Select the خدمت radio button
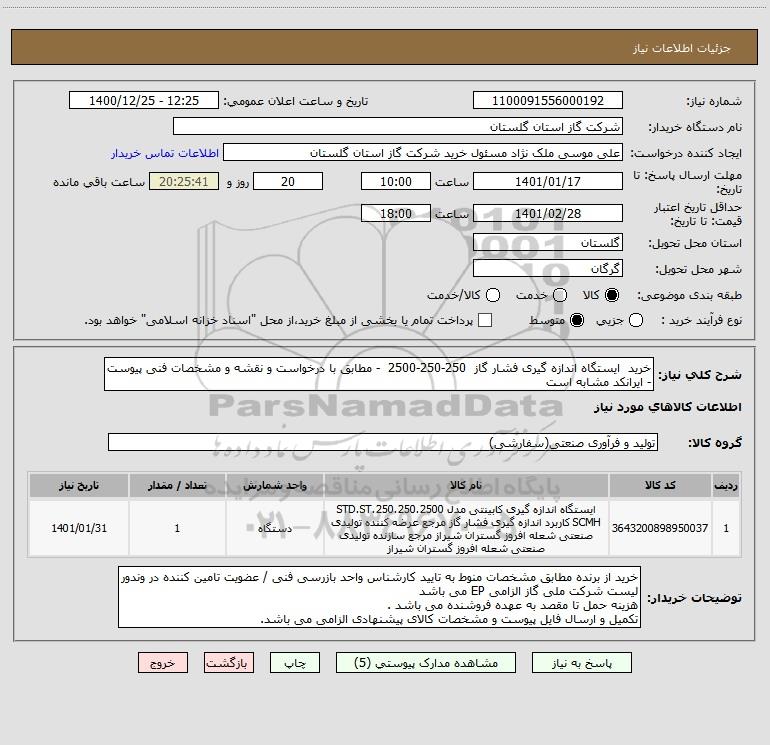The image size is (770, 745). pyautogui.click(x=560, y=295)
